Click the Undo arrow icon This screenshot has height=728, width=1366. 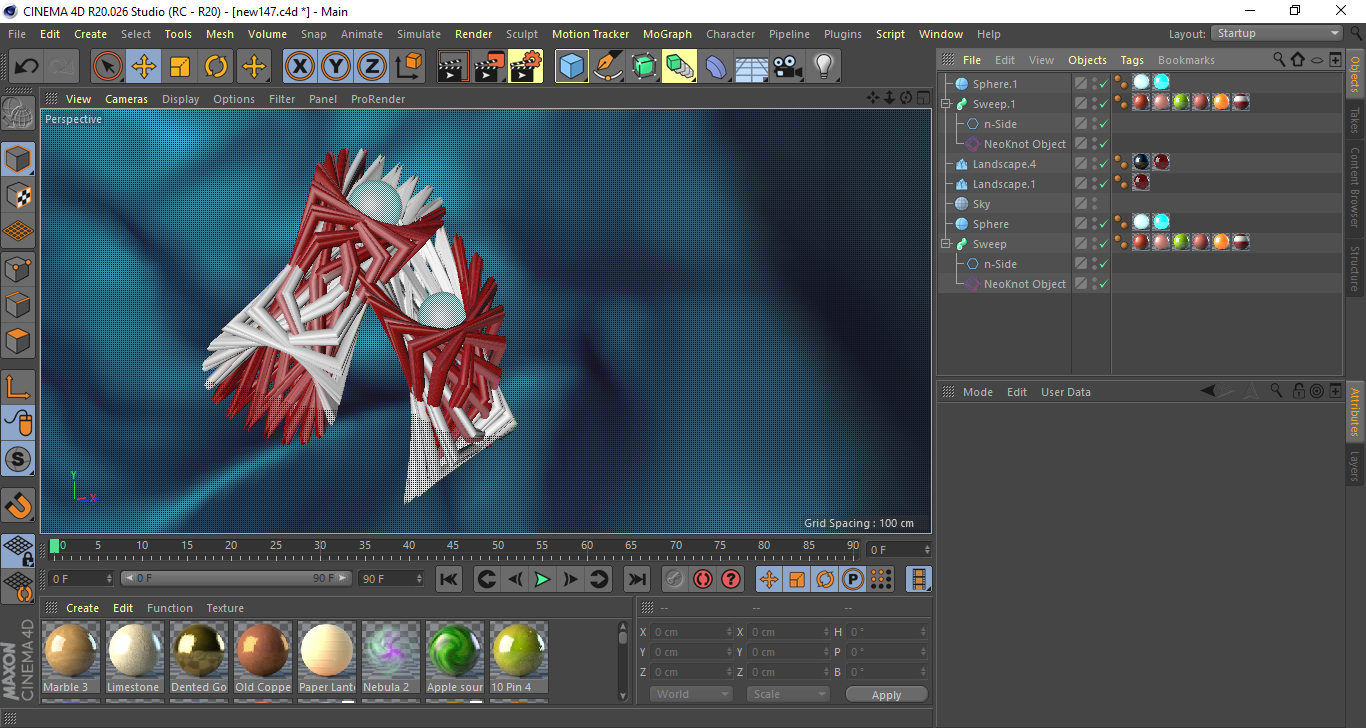coord(27,67)
